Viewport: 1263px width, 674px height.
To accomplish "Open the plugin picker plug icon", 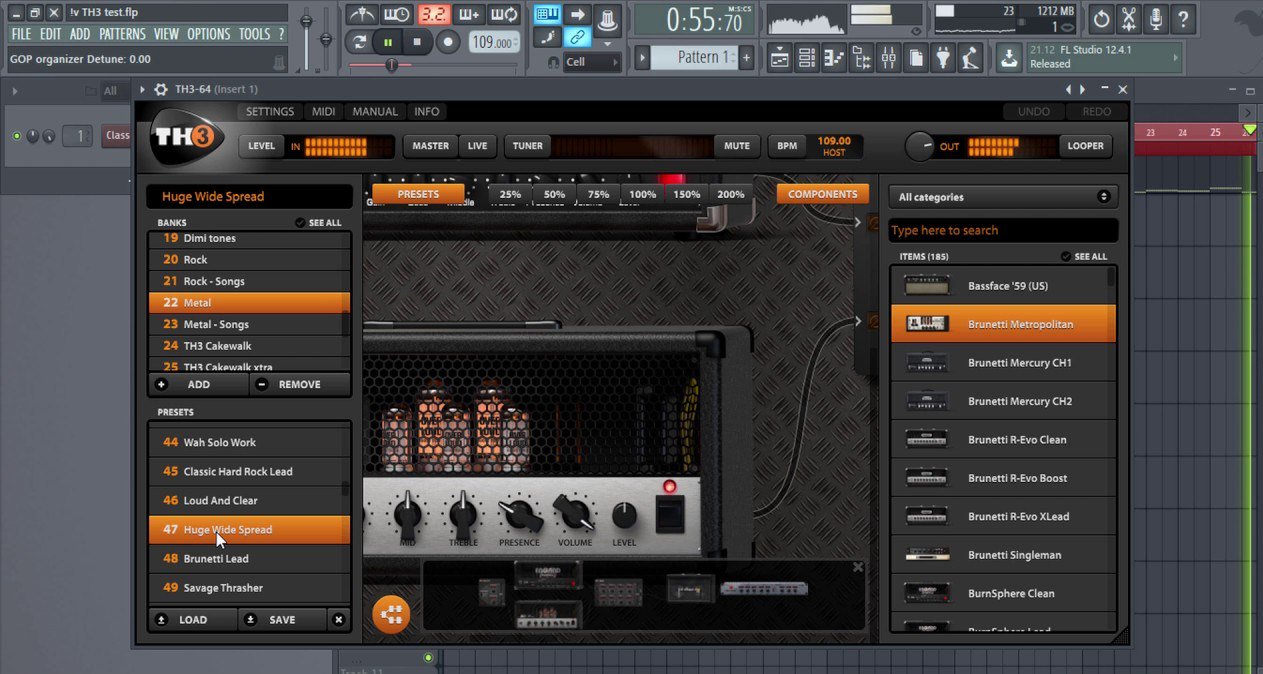I will tap(943, 58).
